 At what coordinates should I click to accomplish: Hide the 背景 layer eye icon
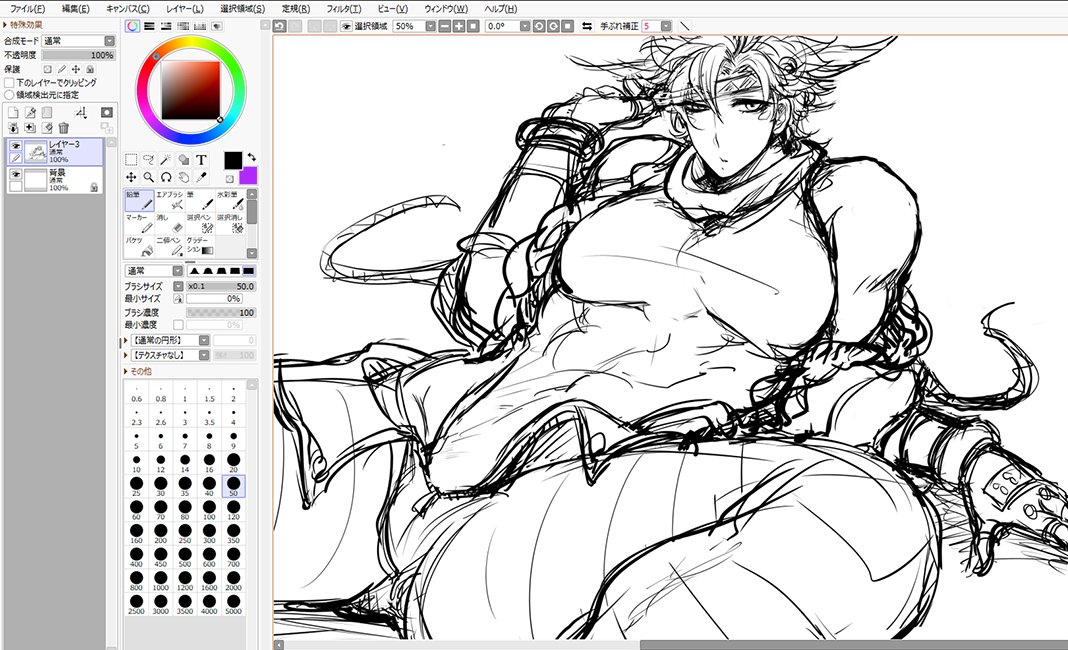(16, 174)
